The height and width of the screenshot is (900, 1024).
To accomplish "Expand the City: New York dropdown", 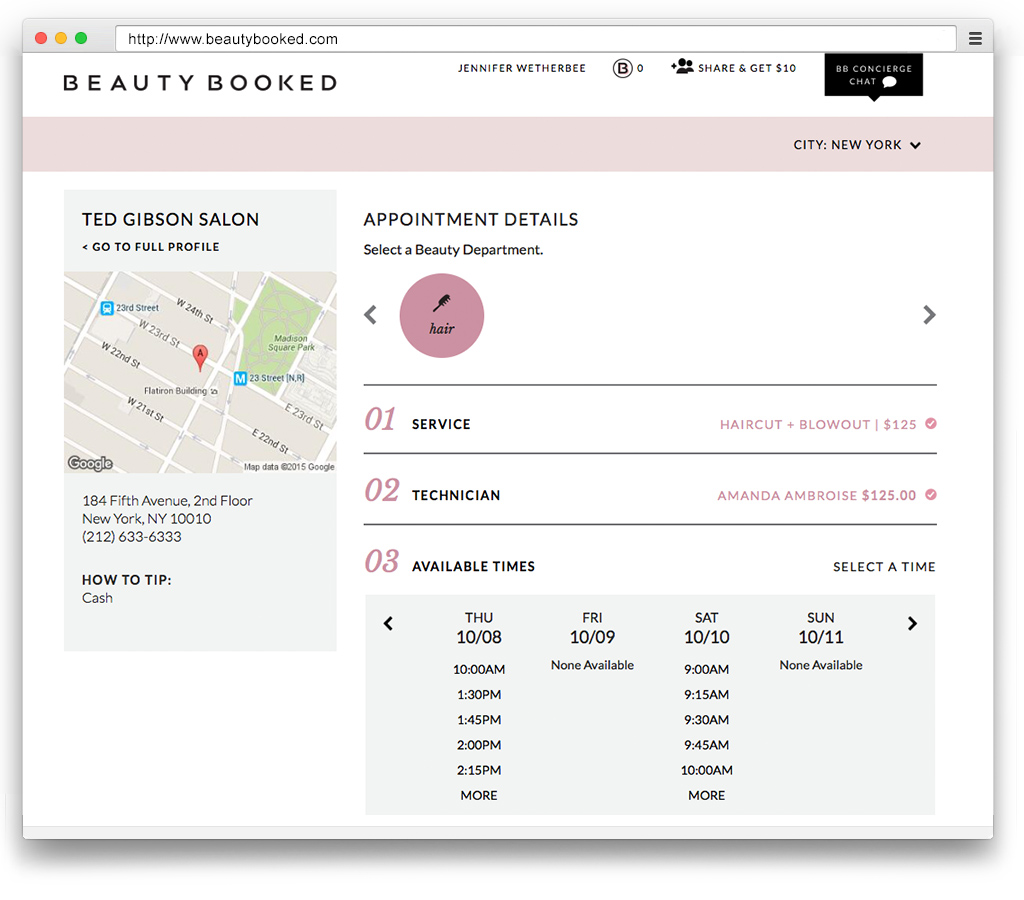I will [857, 145].
